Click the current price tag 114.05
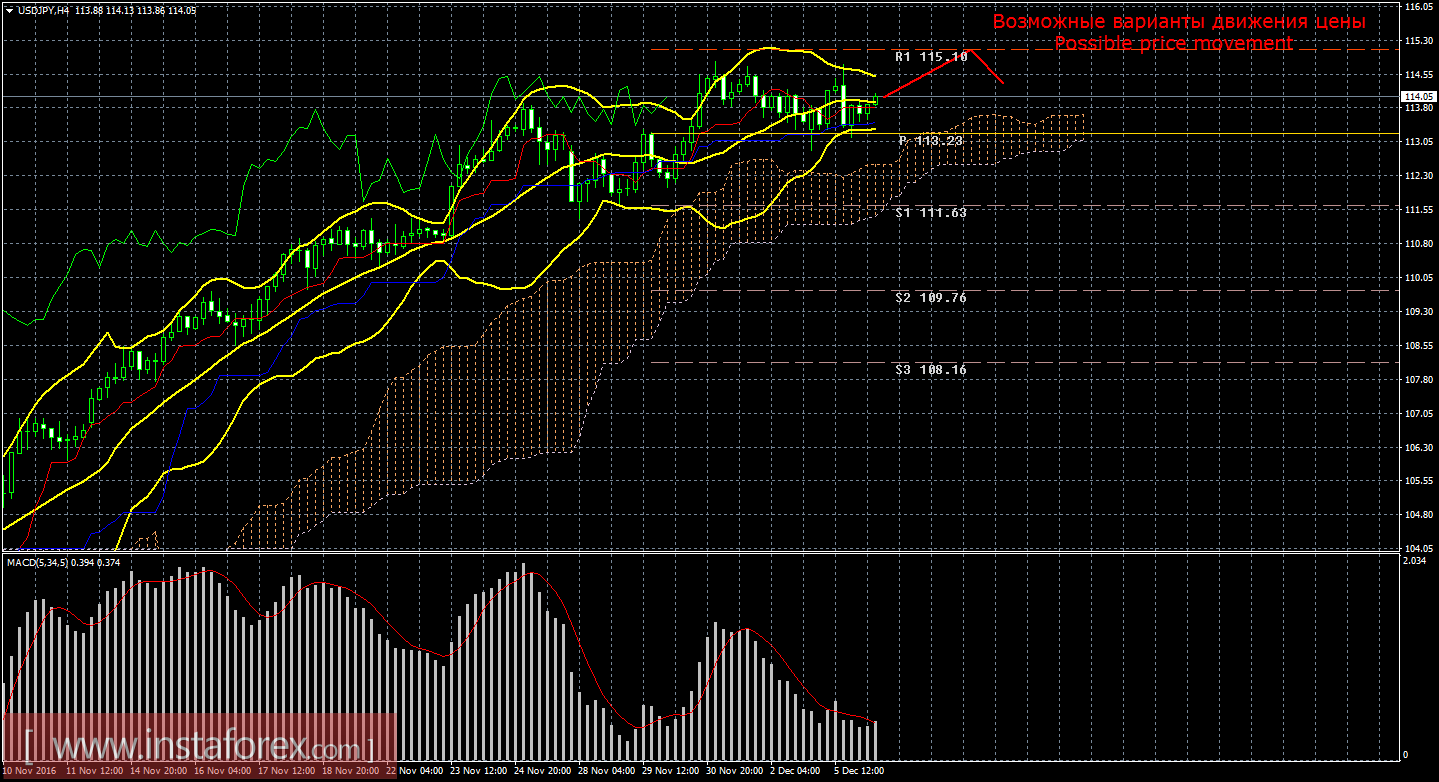This screenshot has width=1439, height=782. coord(1418,97)
